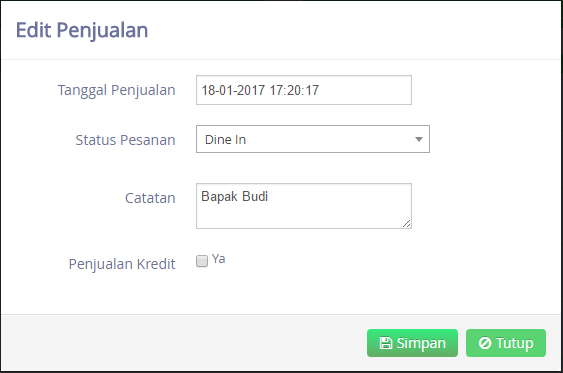Click the Penjualan Kredit field label
The width and height of the screenshot is (563, 373).
(x=122, y=264)
